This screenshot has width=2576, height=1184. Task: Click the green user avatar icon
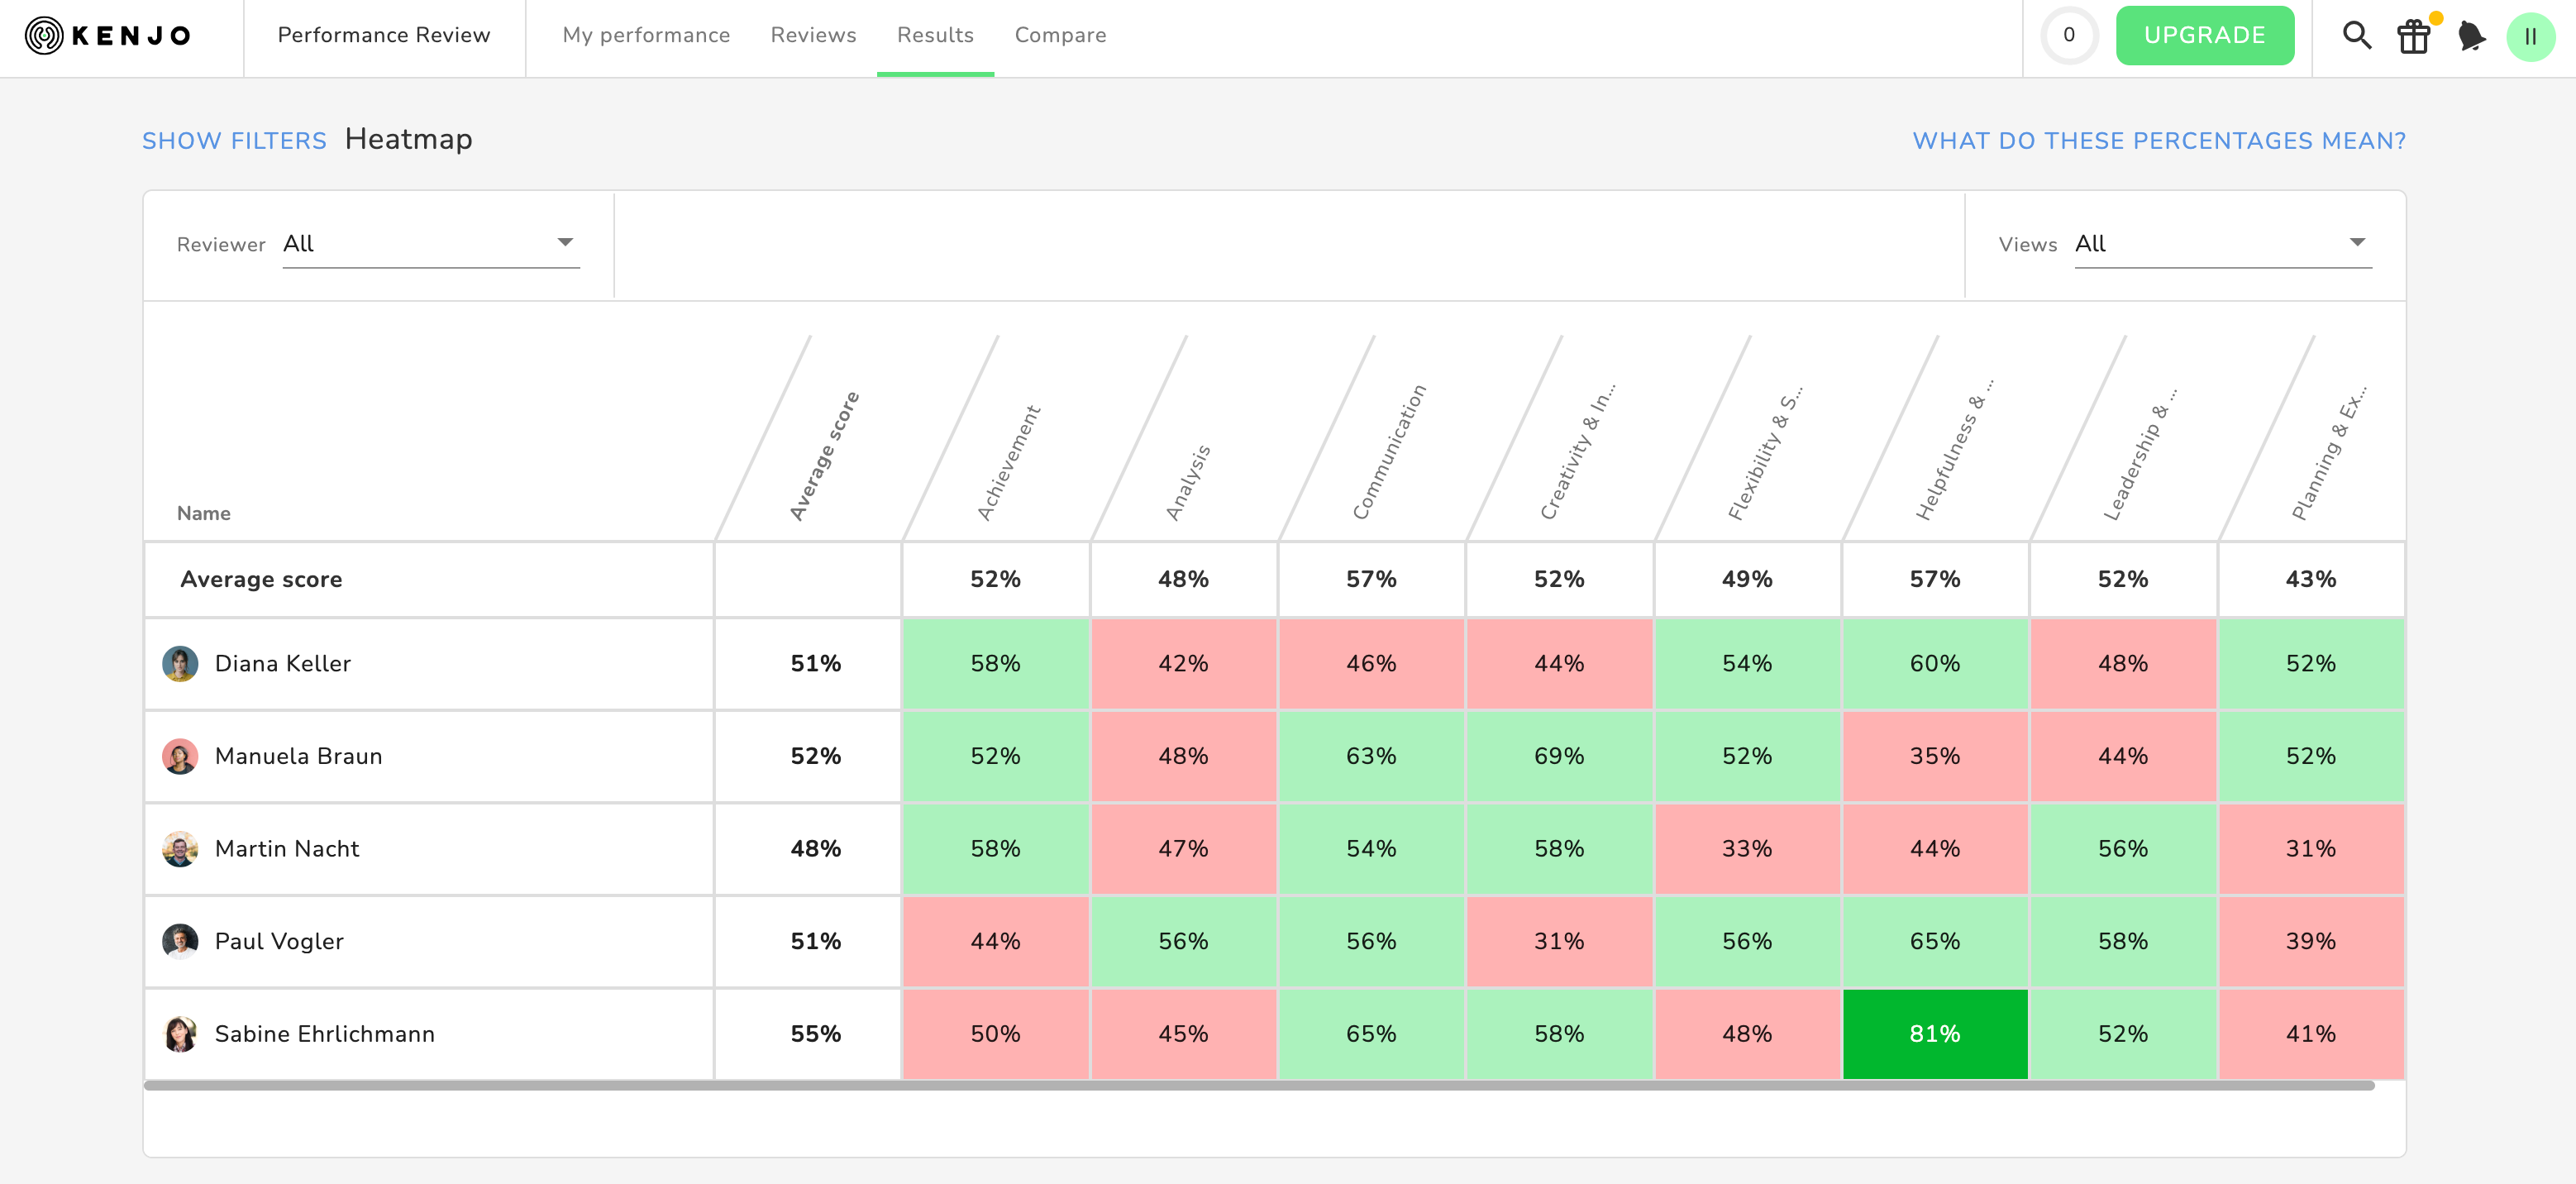coord(2530,37)
